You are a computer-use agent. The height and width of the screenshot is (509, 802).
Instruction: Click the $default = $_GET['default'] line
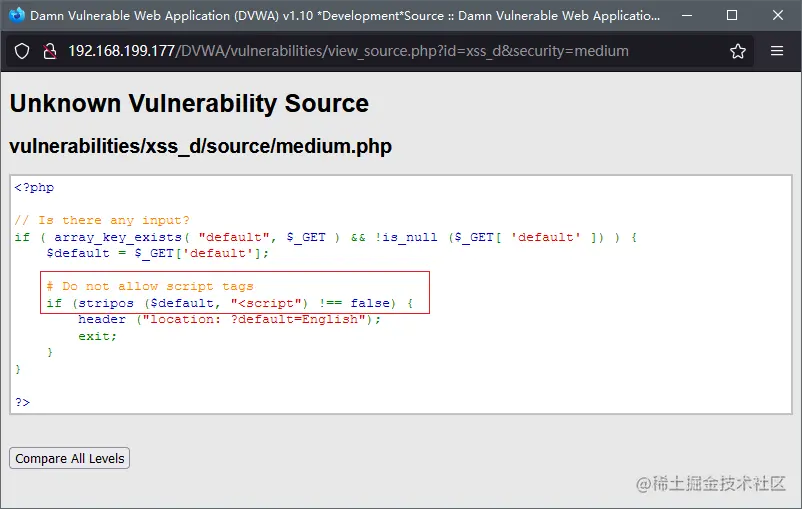158,253
